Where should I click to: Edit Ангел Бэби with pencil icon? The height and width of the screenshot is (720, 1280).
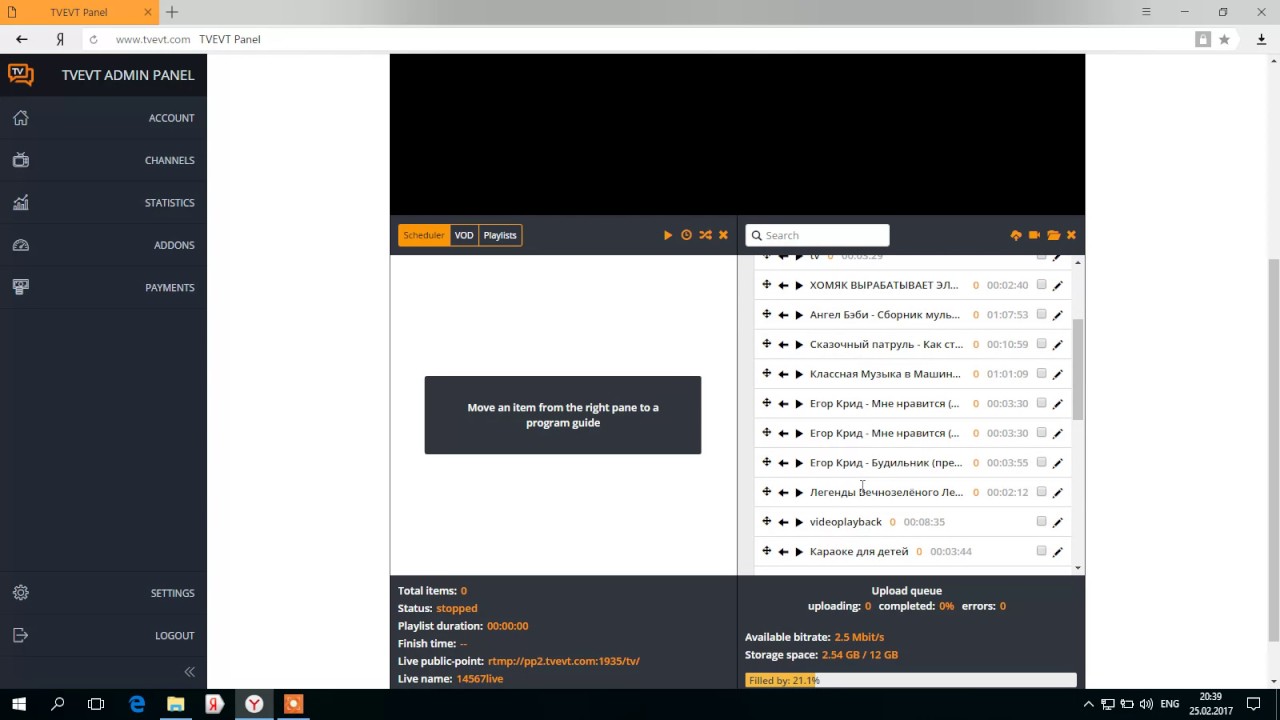1058,315
